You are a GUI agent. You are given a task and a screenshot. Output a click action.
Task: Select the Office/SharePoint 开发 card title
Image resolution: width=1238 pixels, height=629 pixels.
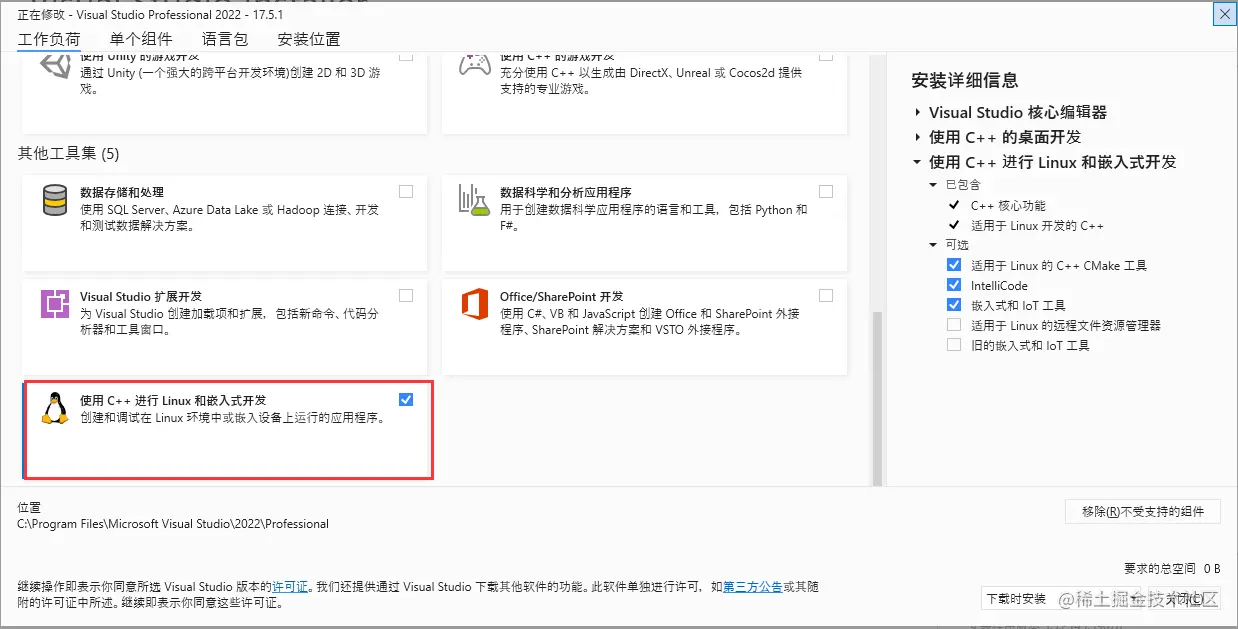[562, 297]
